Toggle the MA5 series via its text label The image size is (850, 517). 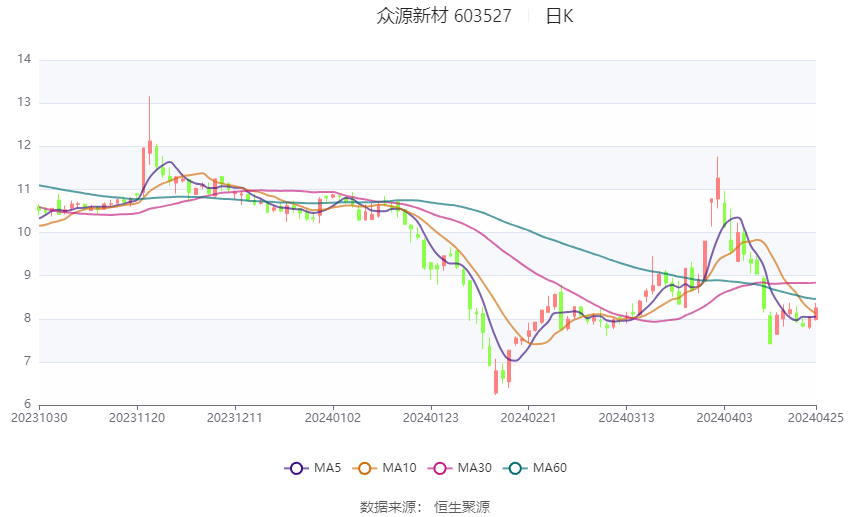328,467
